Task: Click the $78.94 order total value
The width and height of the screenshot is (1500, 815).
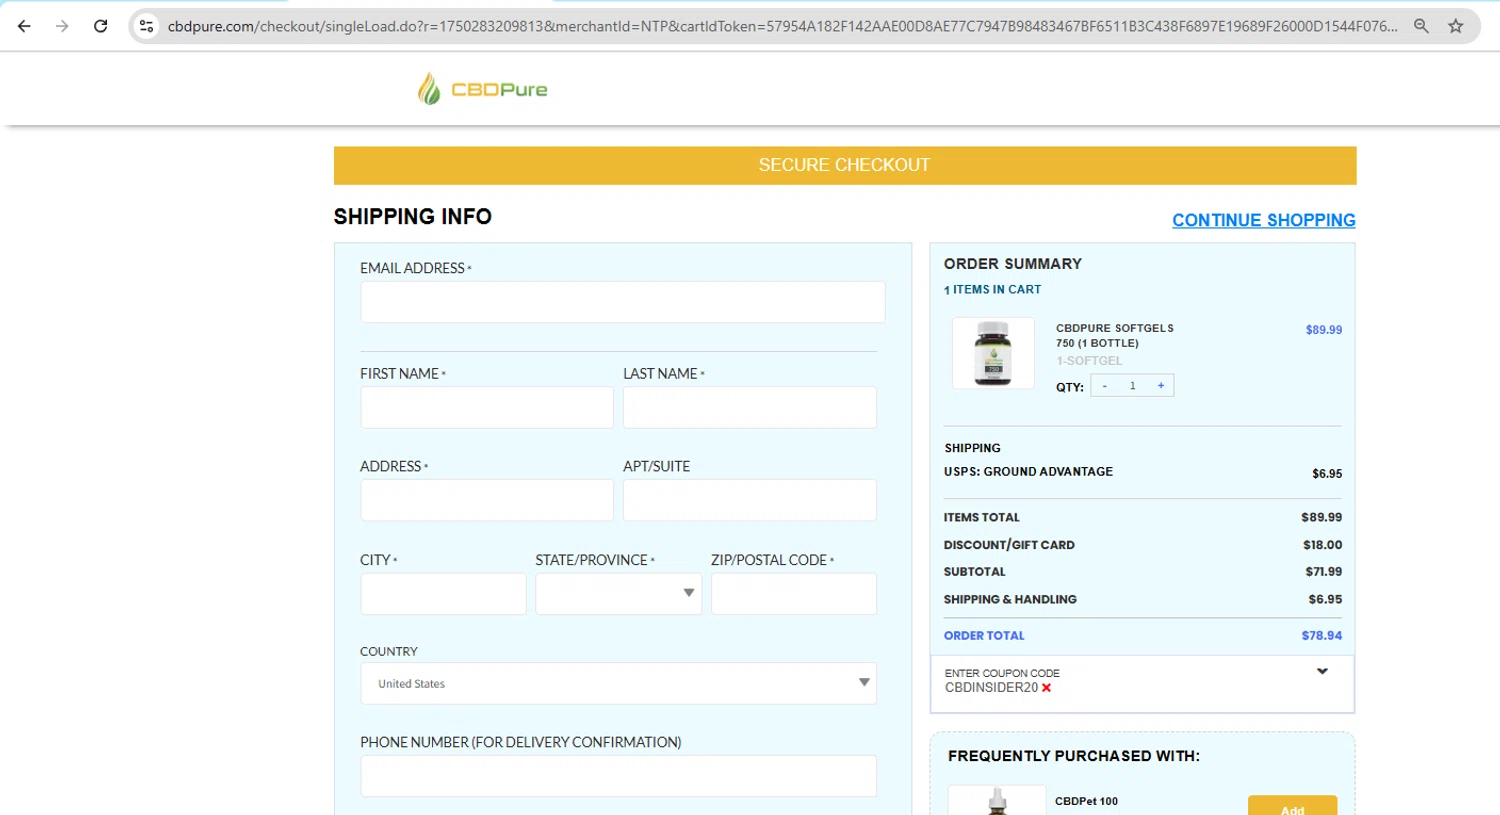Action: pyautogui.click(x=1321, y=635)
